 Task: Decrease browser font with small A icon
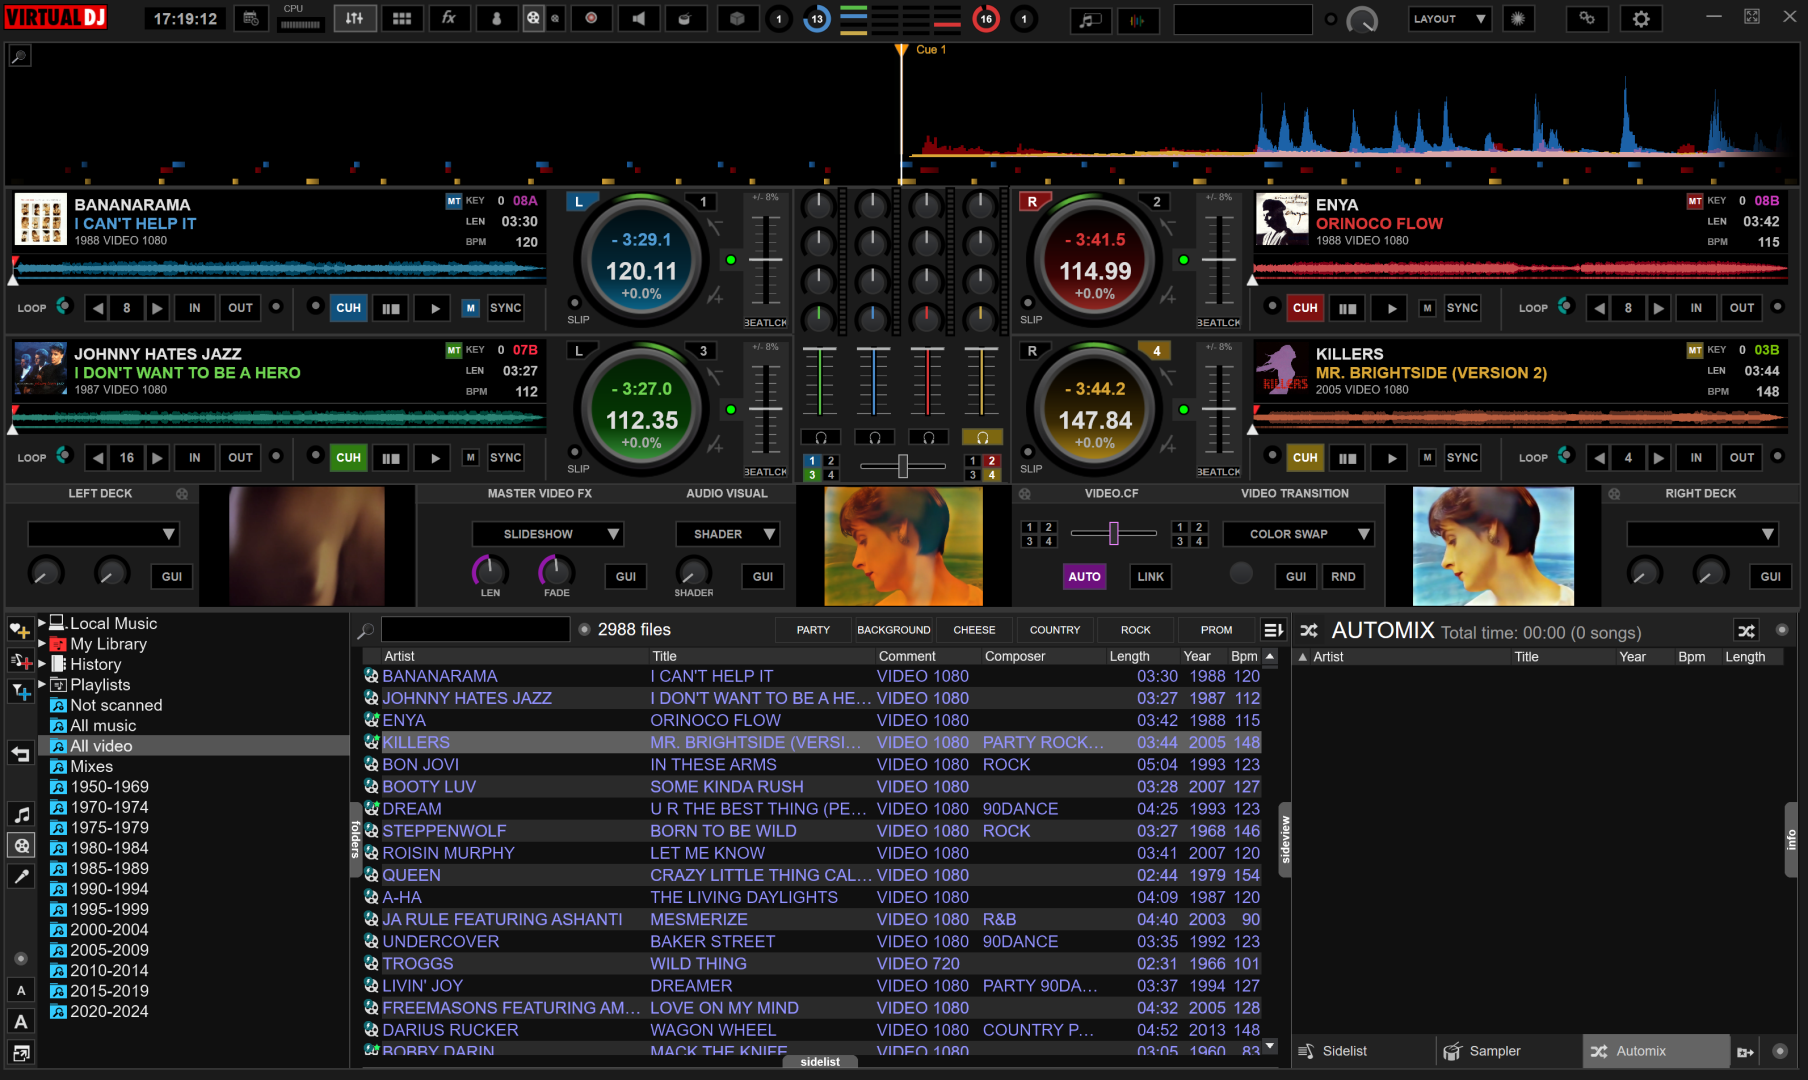point(21,990)
